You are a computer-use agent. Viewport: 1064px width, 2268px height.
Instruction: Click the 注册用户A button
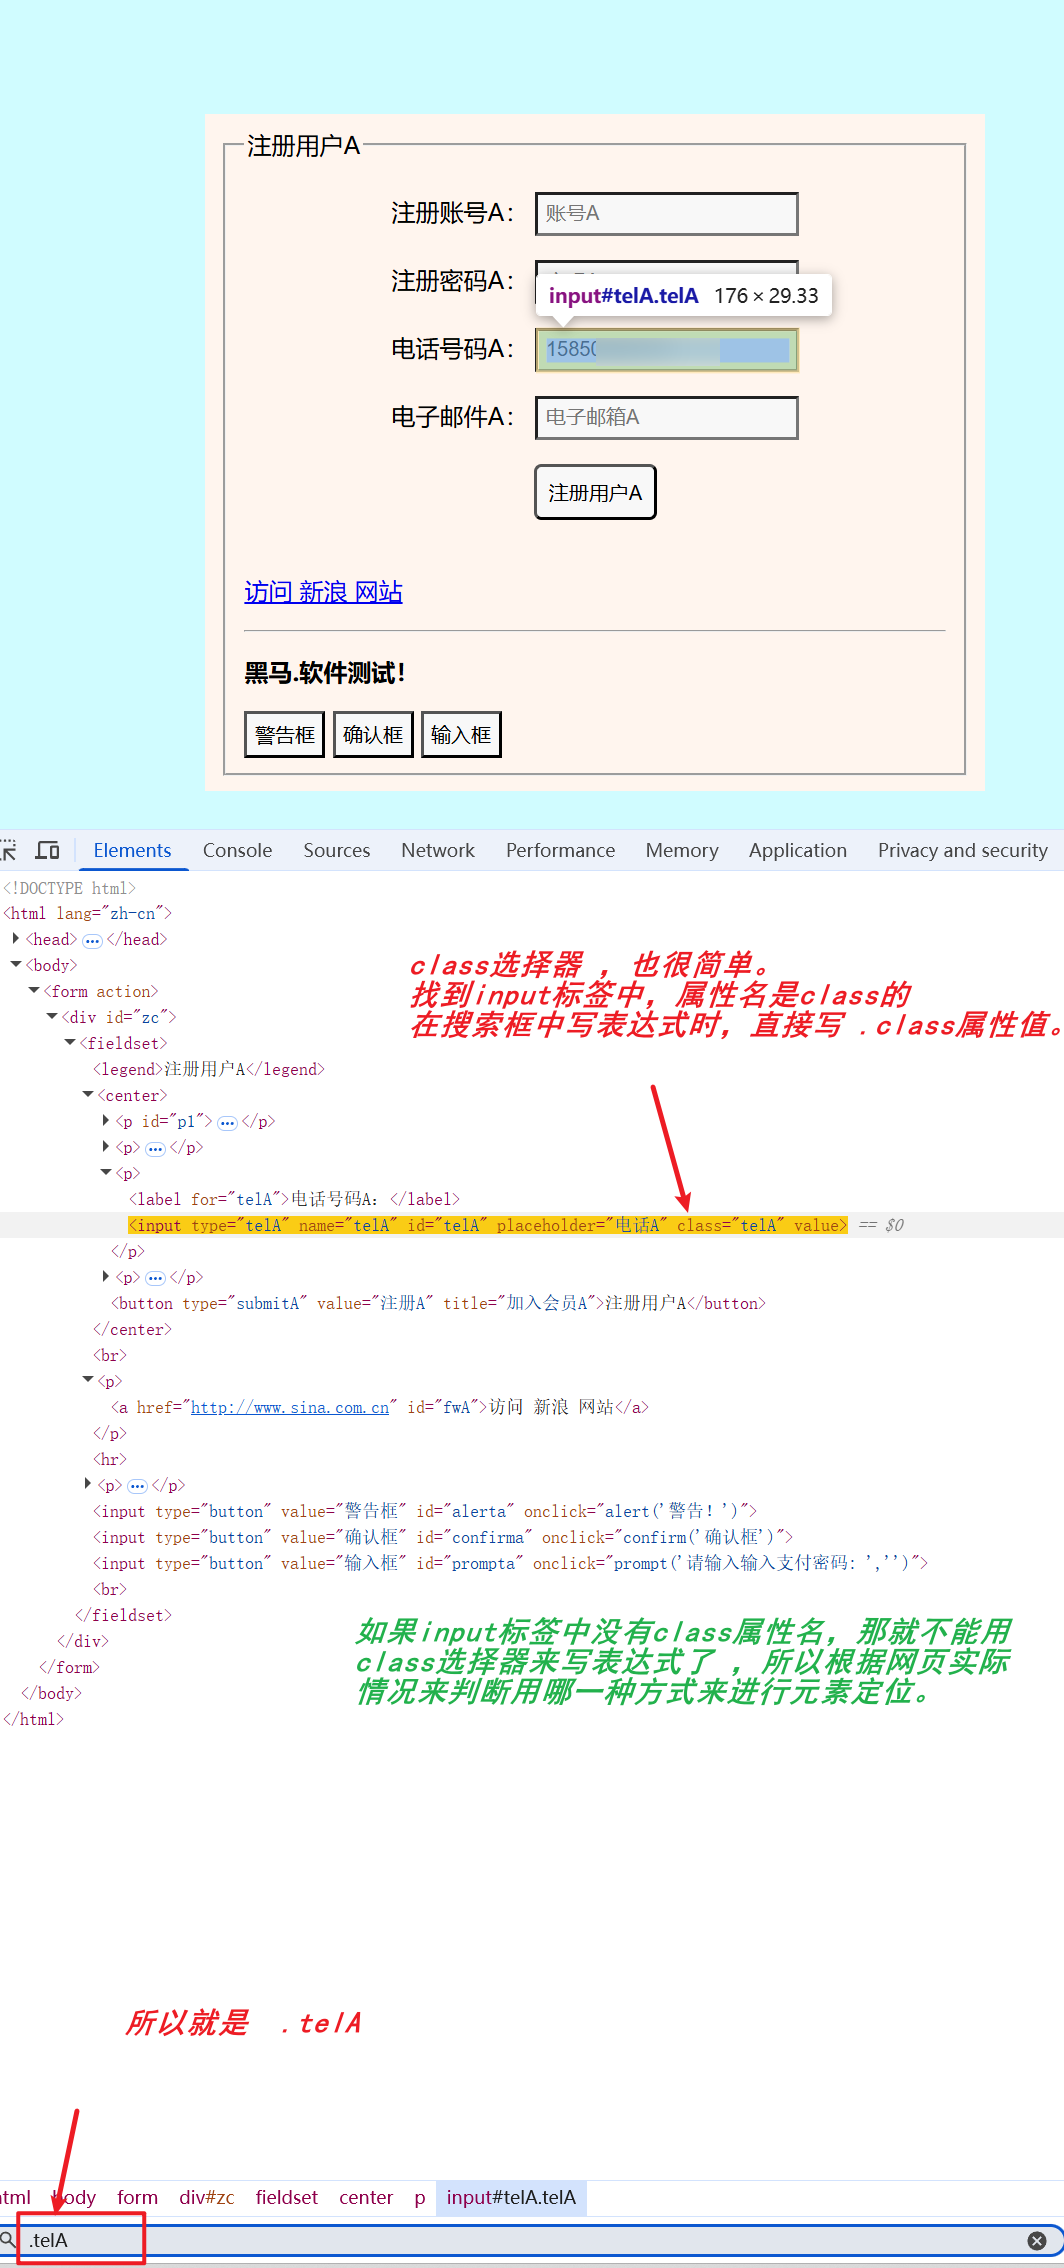pos(595,492)
